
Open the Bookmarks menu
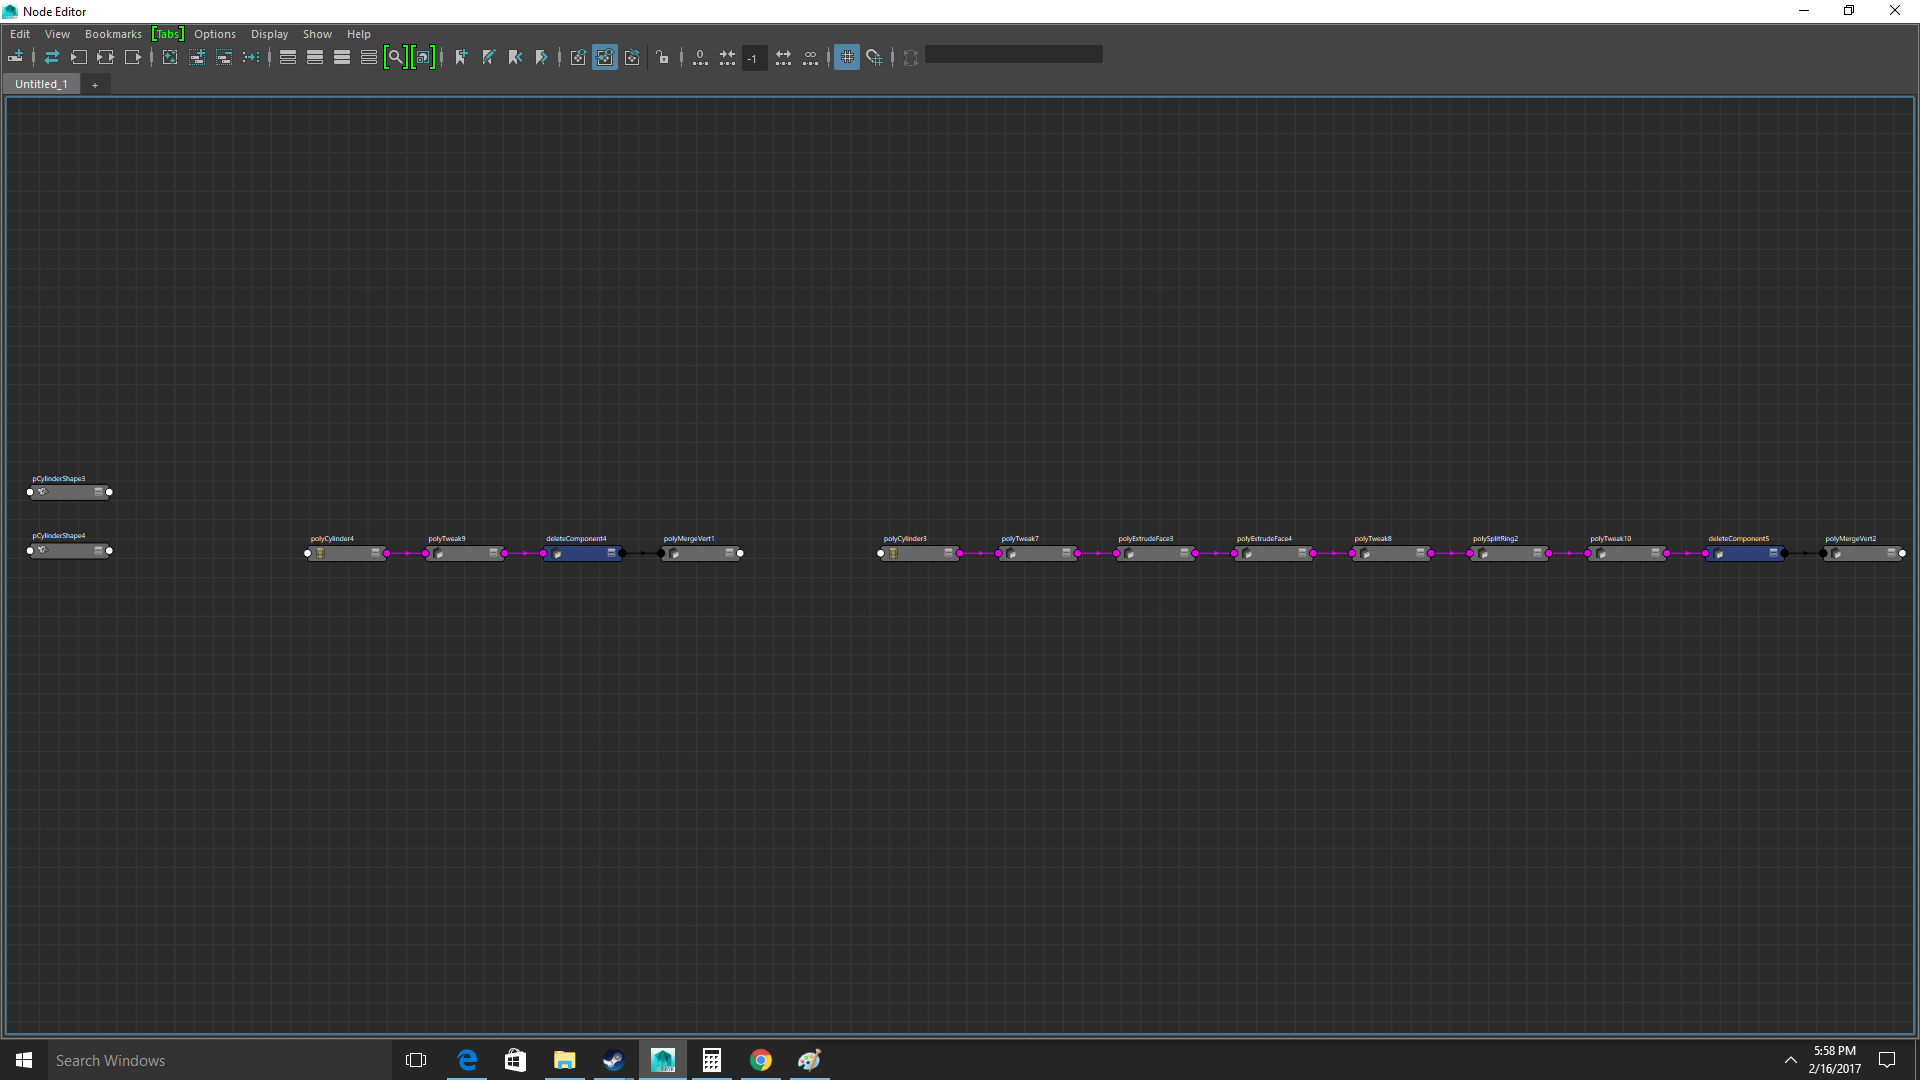(x=113, y=33)
